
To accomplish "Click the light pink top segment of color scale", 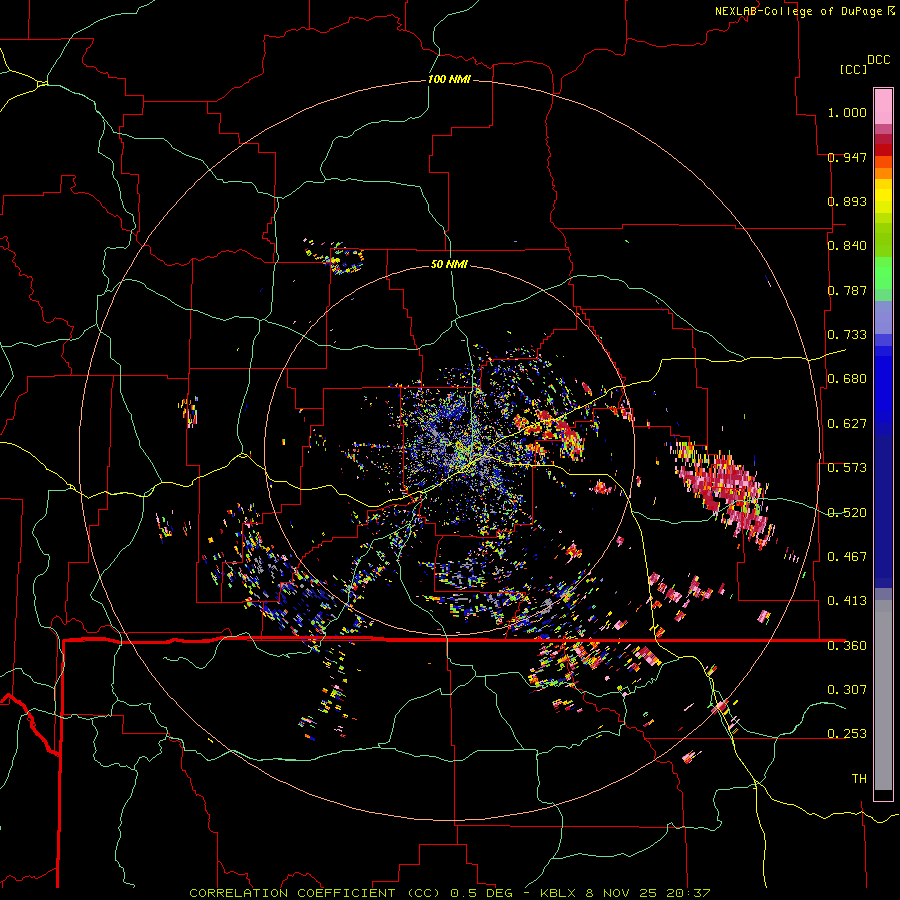I will (883, 106).
